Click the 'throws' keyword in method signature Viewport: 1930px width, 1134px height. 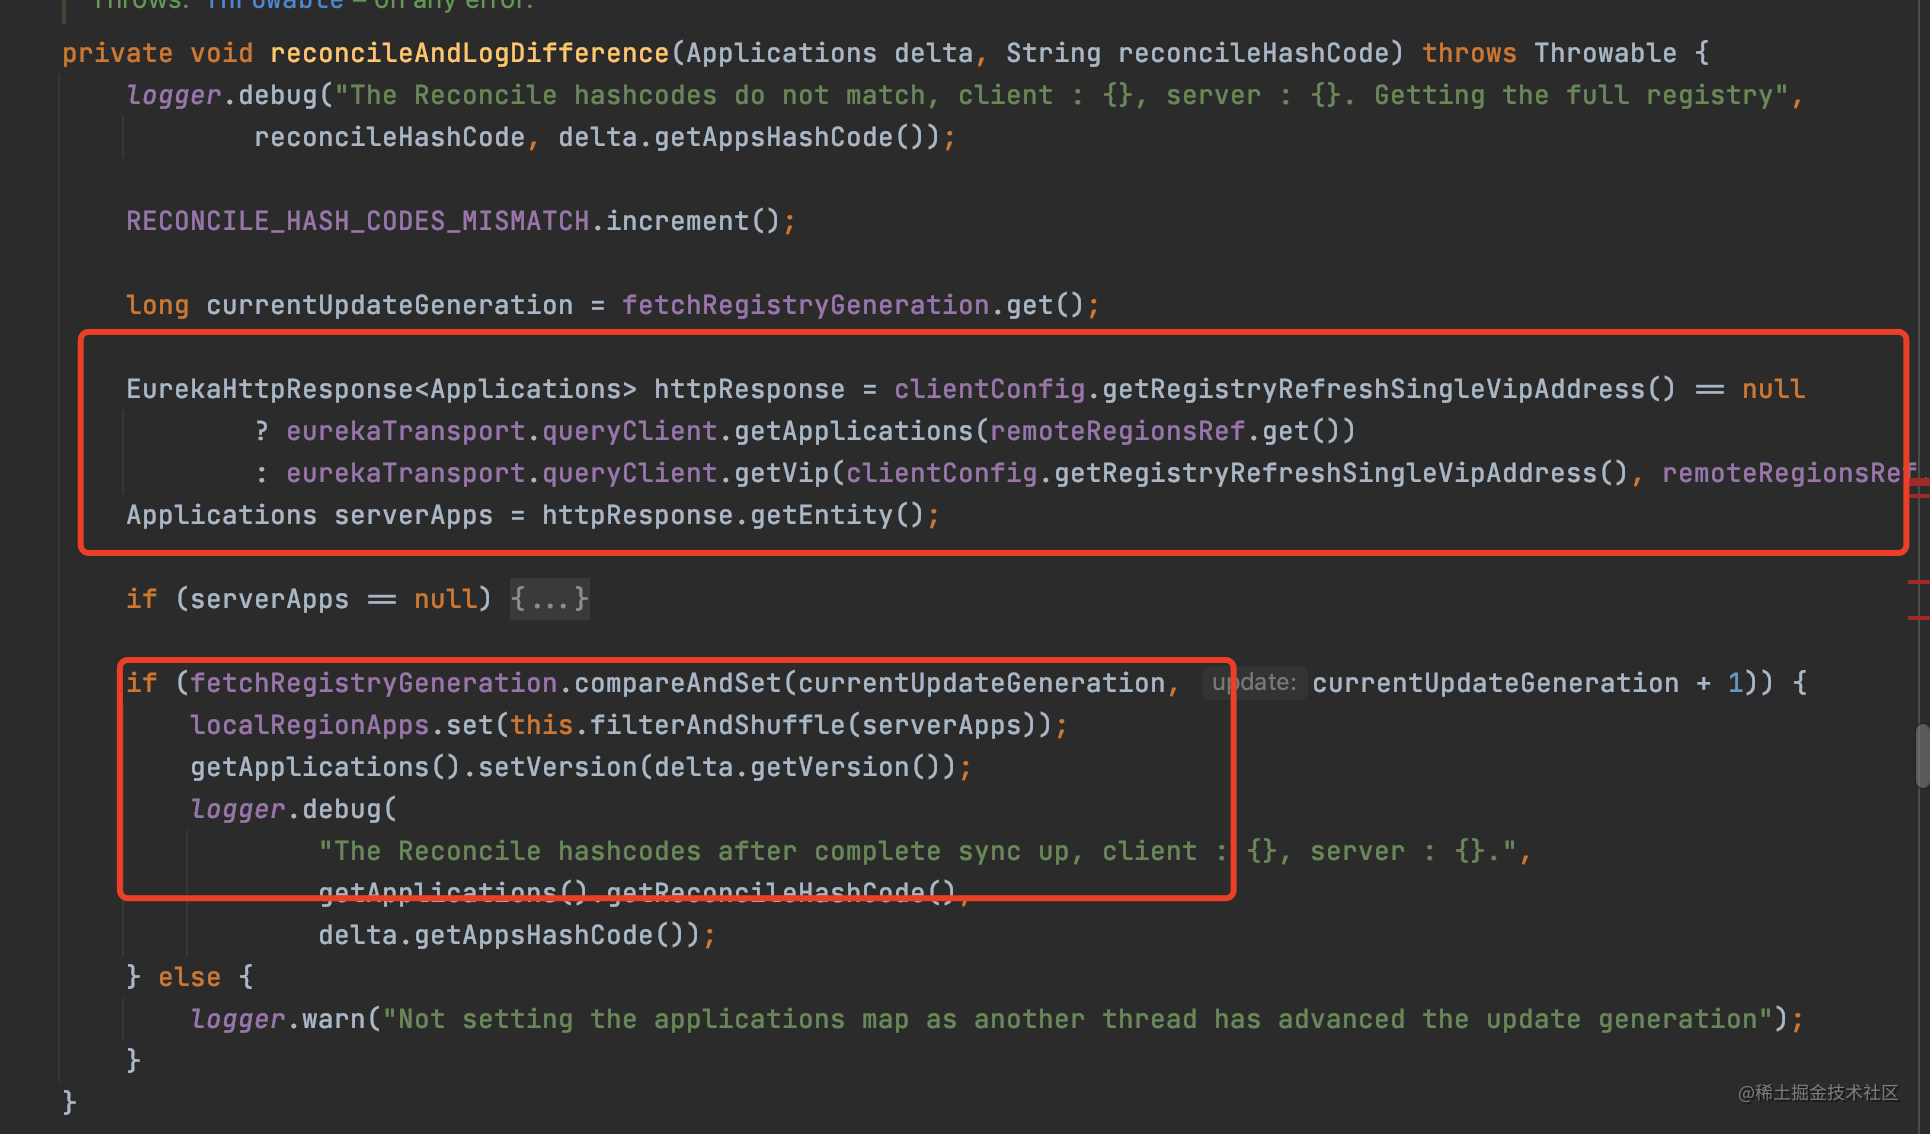point(1469,53)
